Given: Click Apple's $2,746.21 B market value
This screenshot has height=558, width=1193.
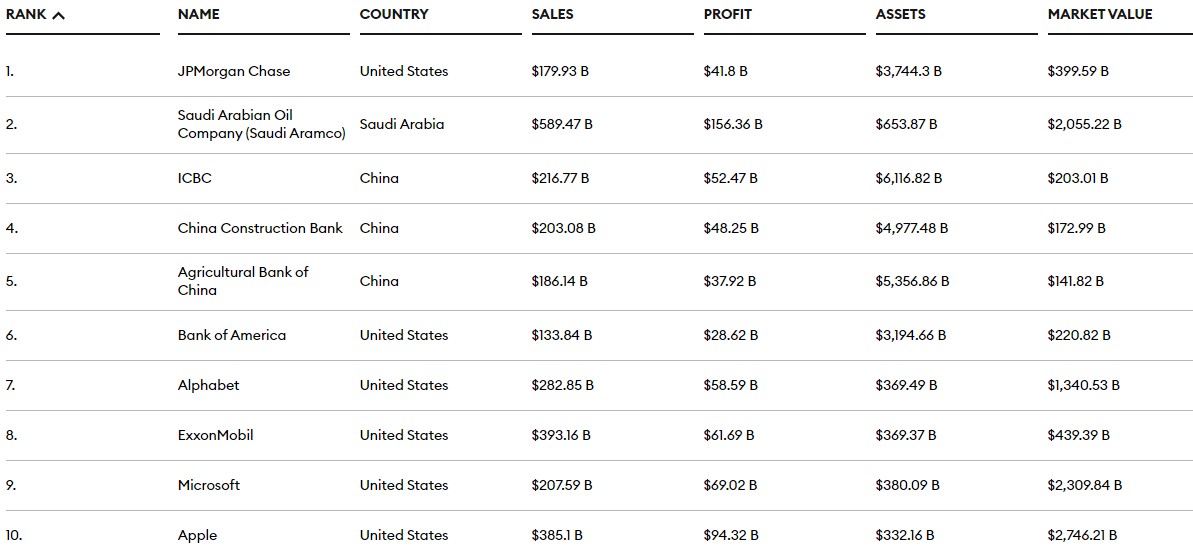Looking at the screenshot, I should (x=1082, y=535).
